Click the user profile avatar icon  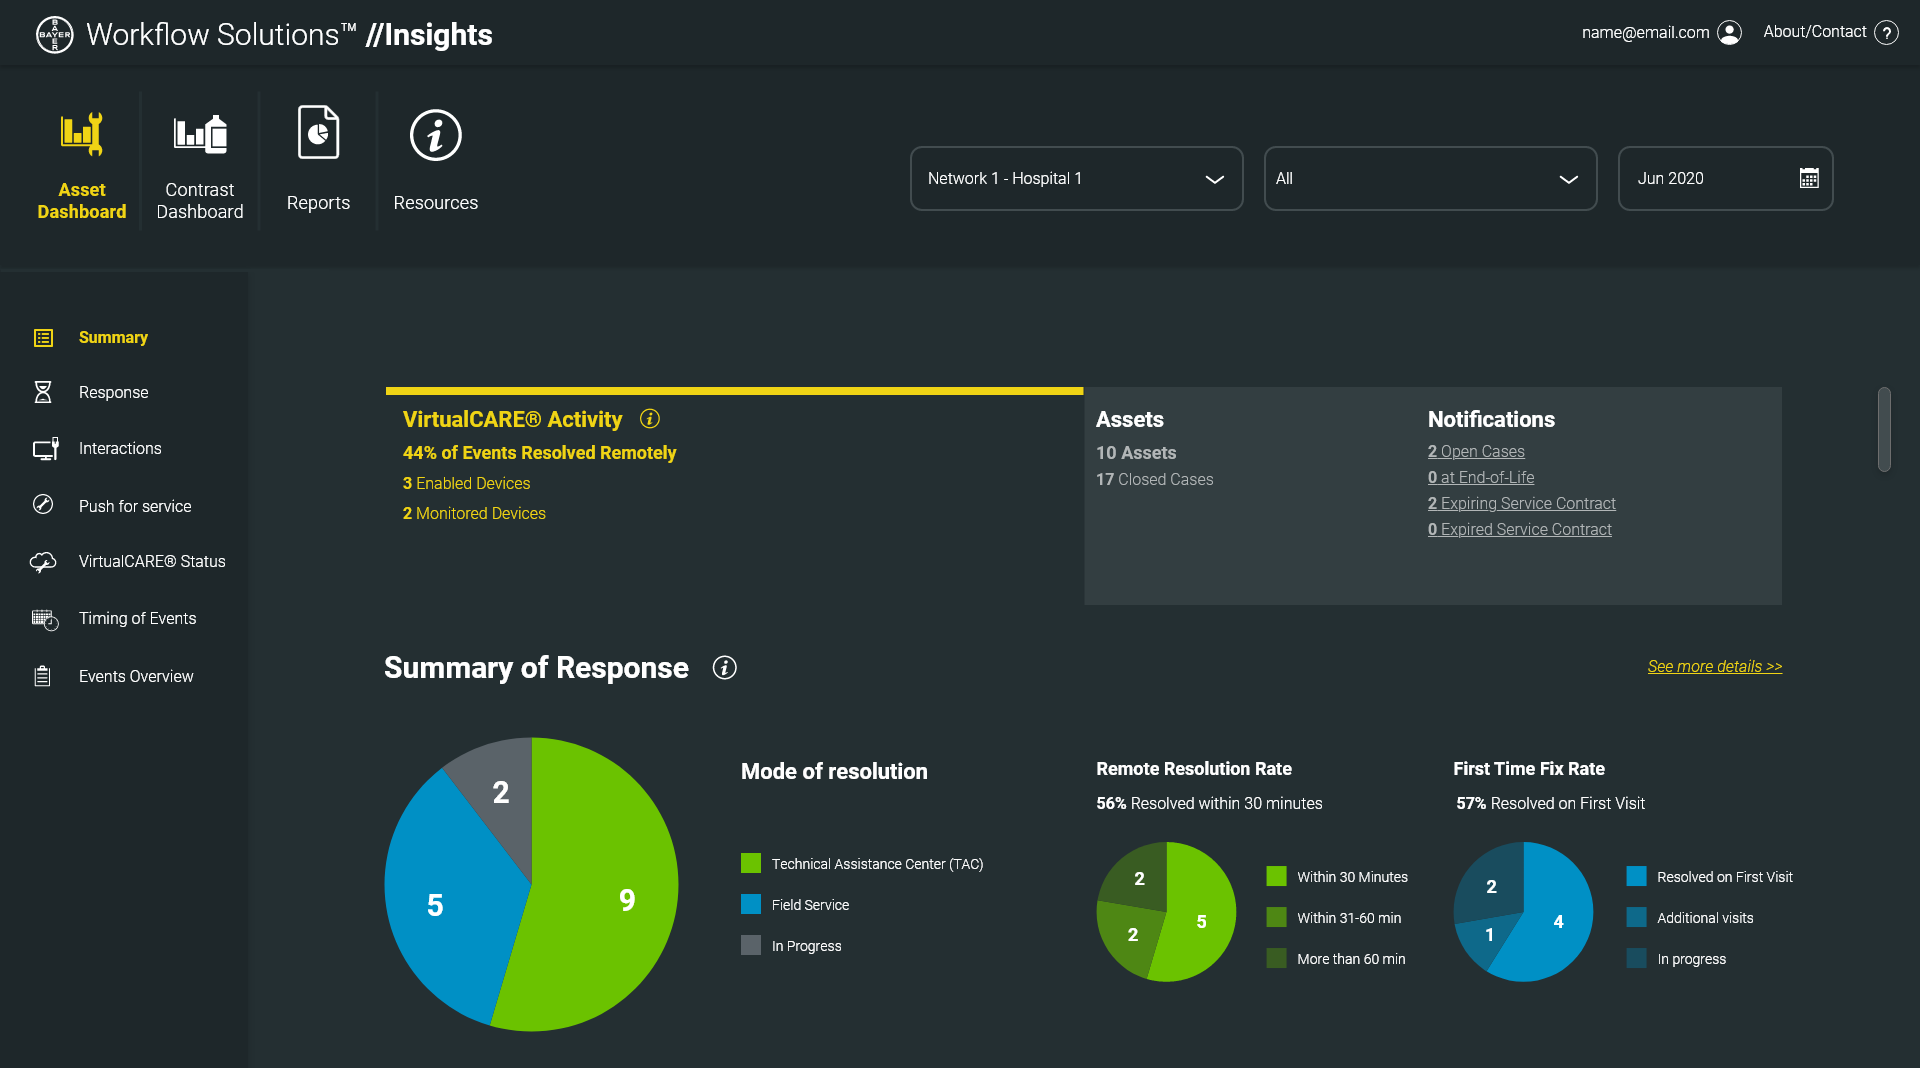tap(1729, 33)
